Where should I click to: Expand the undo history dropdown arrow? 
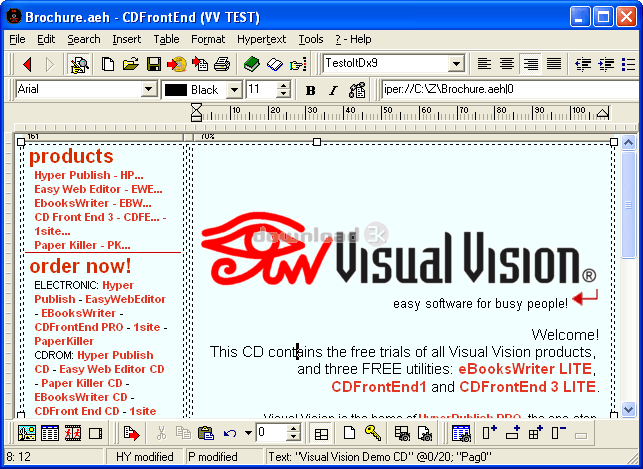click(248, 433)
